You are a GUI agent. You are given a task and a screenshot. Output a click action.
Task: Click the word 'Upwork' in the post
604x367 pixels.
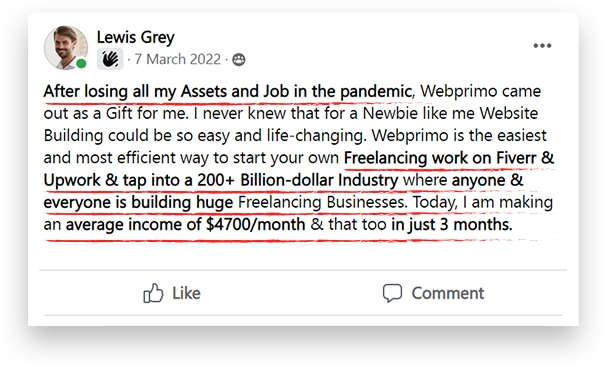72,180
